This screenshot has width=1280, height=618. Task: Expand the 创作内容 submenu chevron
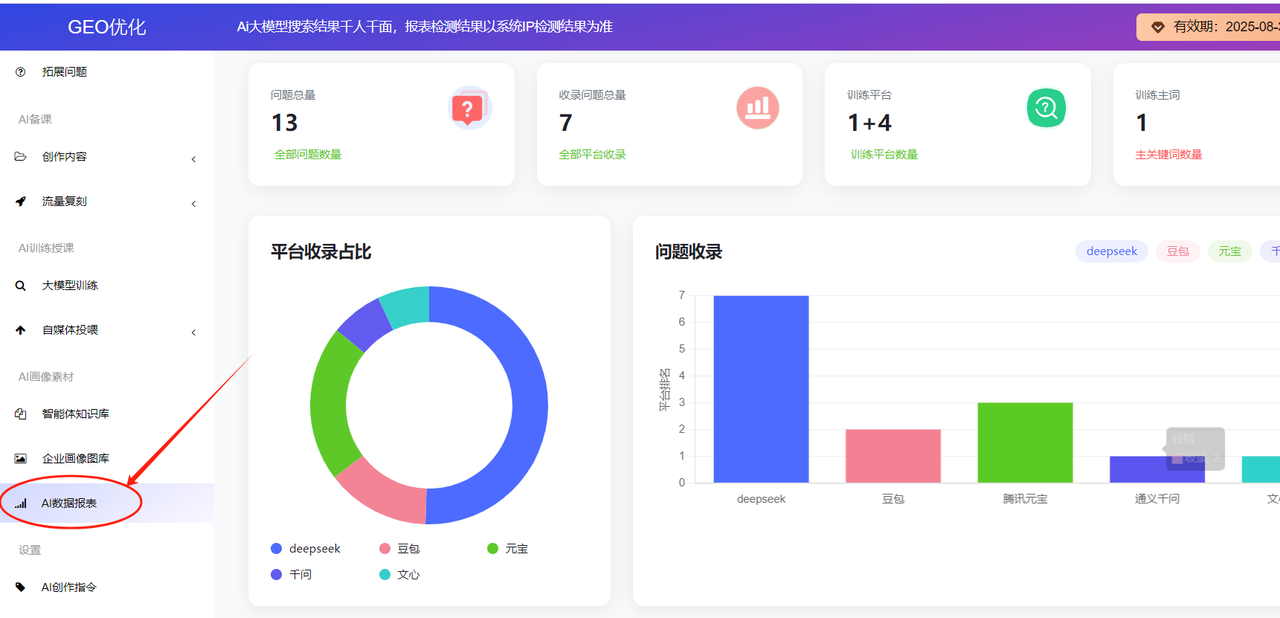(193, 159)
